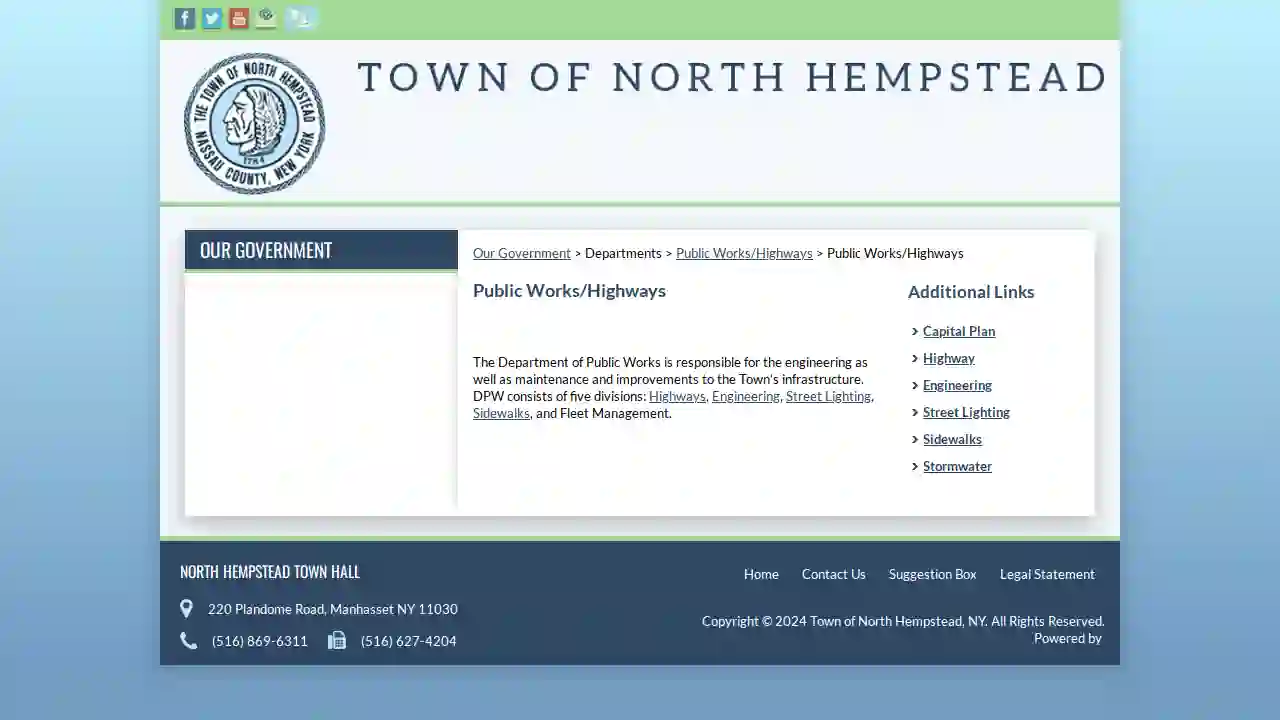Click the telephone handset icon
The image size is (1280, 720).
tap(188, 640)
